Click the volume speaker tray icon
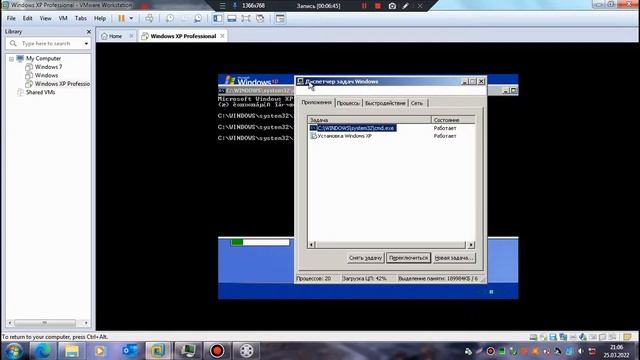Screen dimensions: 640x360 point(580,351)
